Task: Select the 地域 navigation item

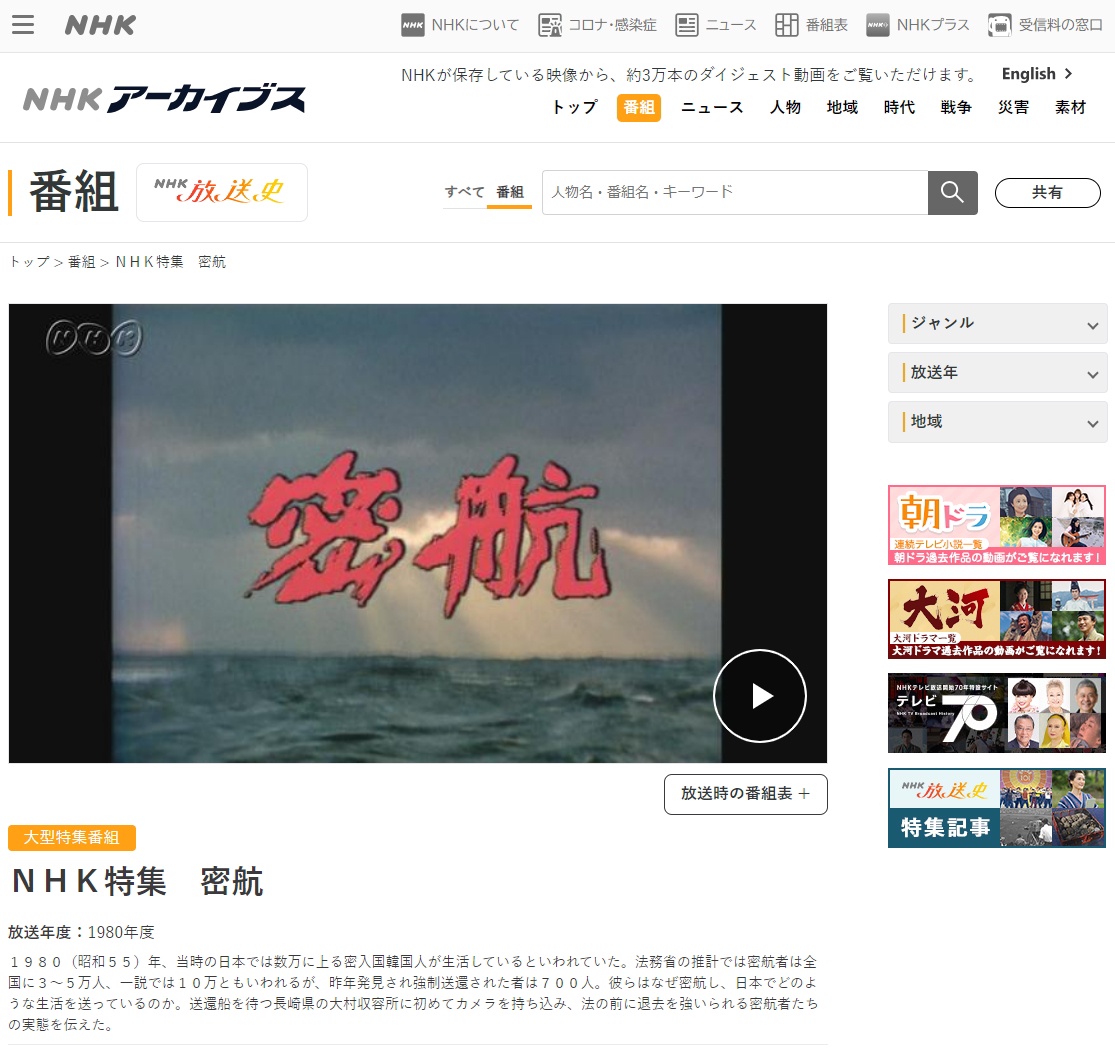Action: coord(842,107)
